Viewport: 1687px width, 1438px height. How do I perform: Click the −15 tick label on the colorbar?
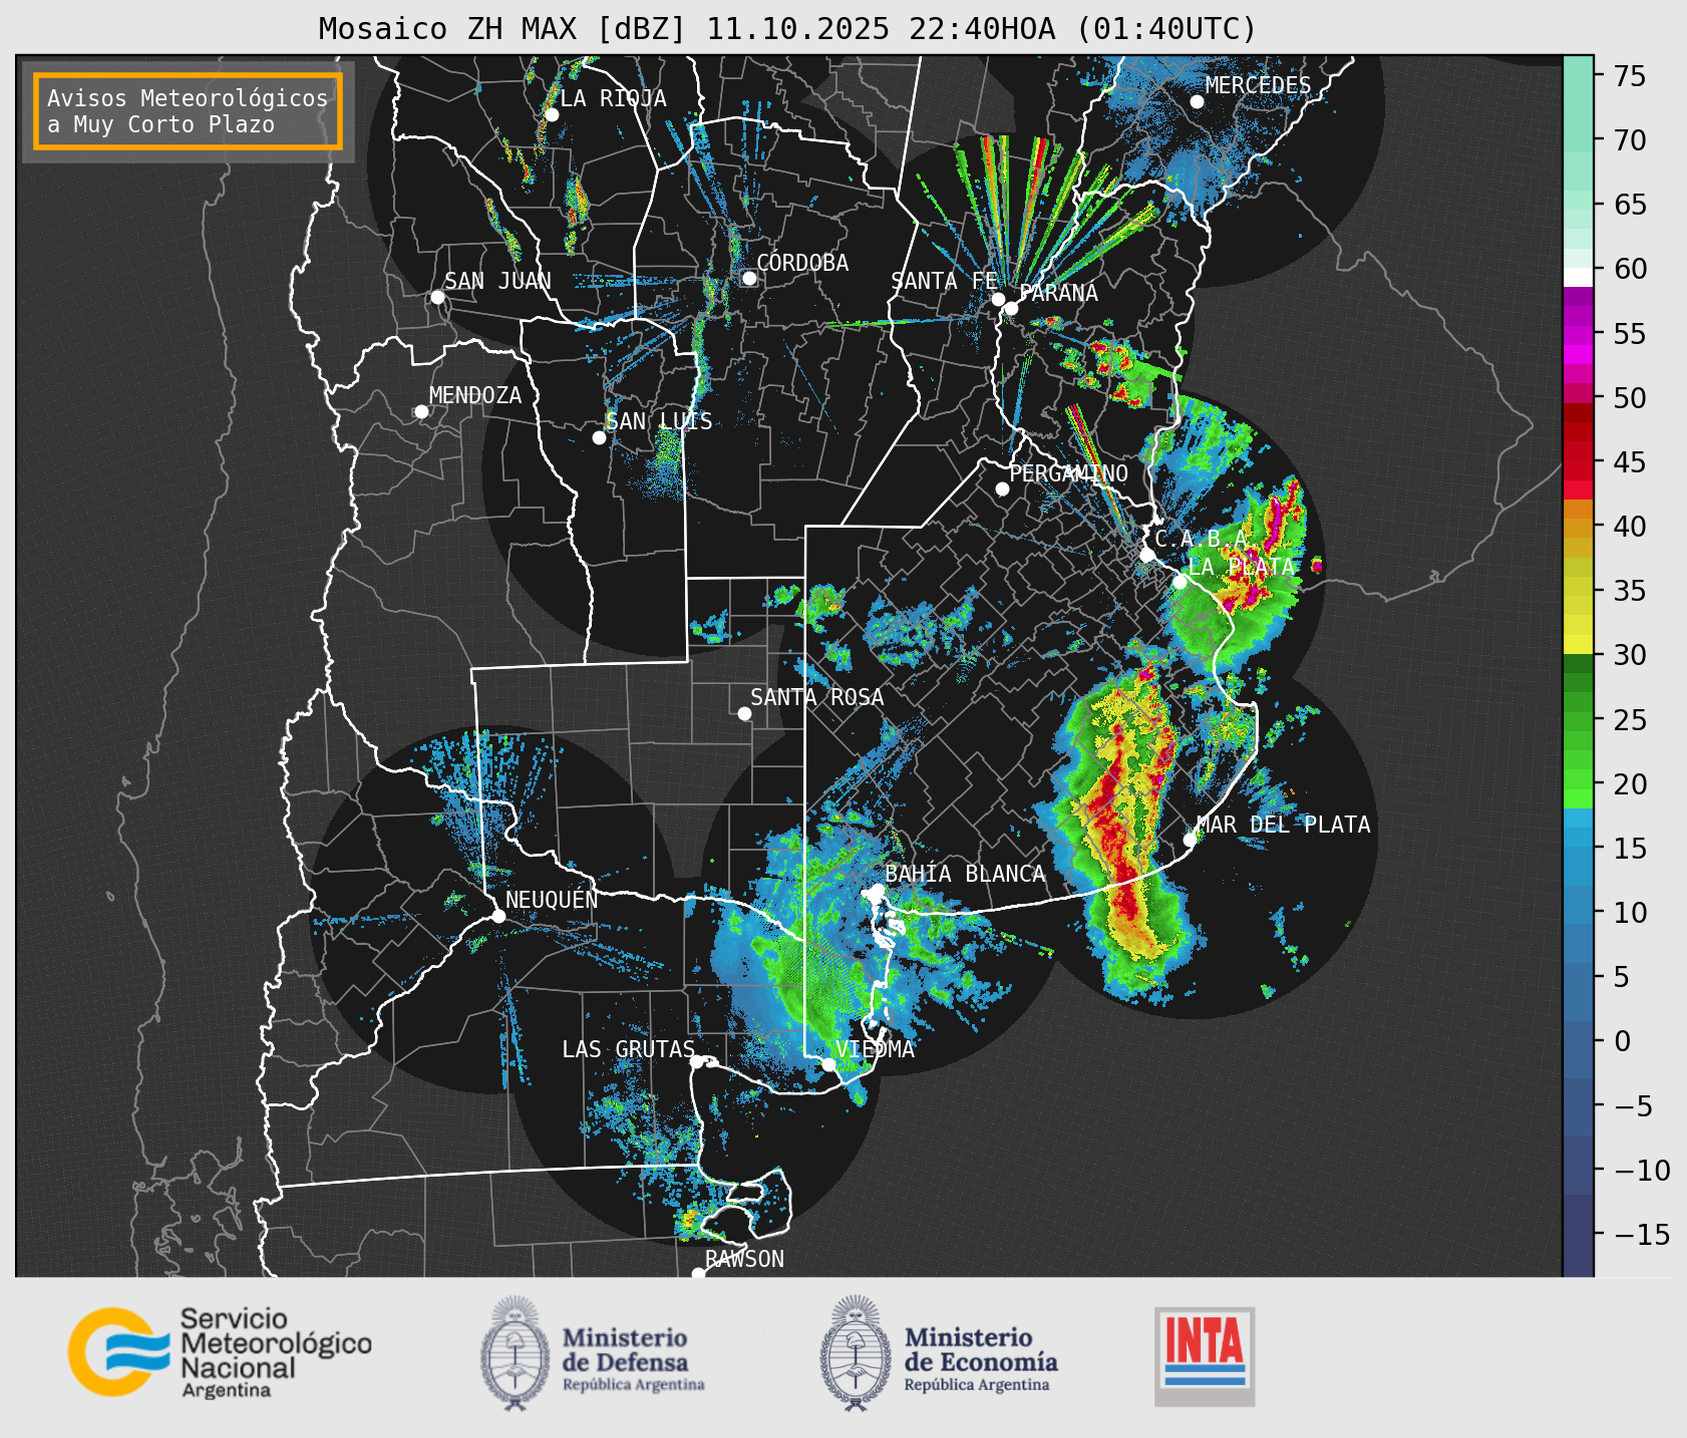pos(1641,1234)
